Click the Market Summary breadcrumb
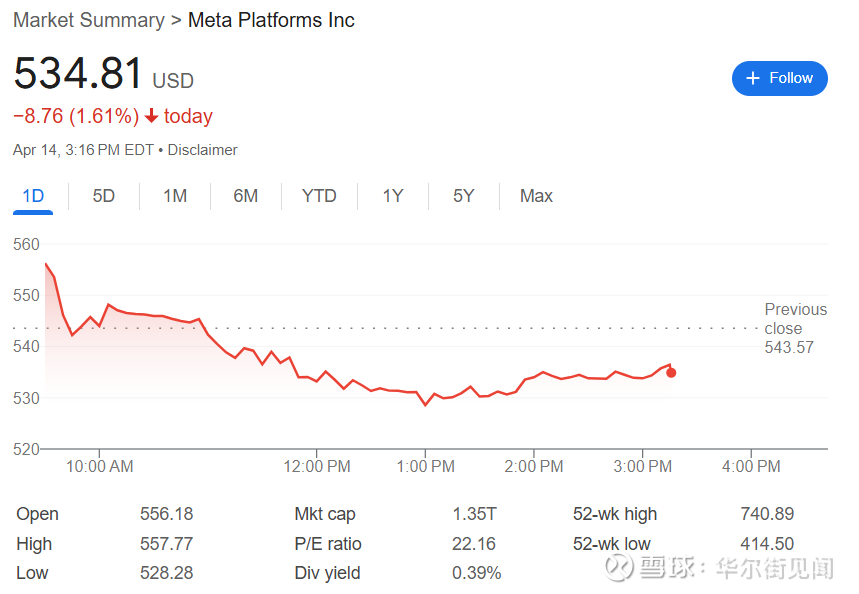This screenshot has height=594, width=859. tap(89, 20)
